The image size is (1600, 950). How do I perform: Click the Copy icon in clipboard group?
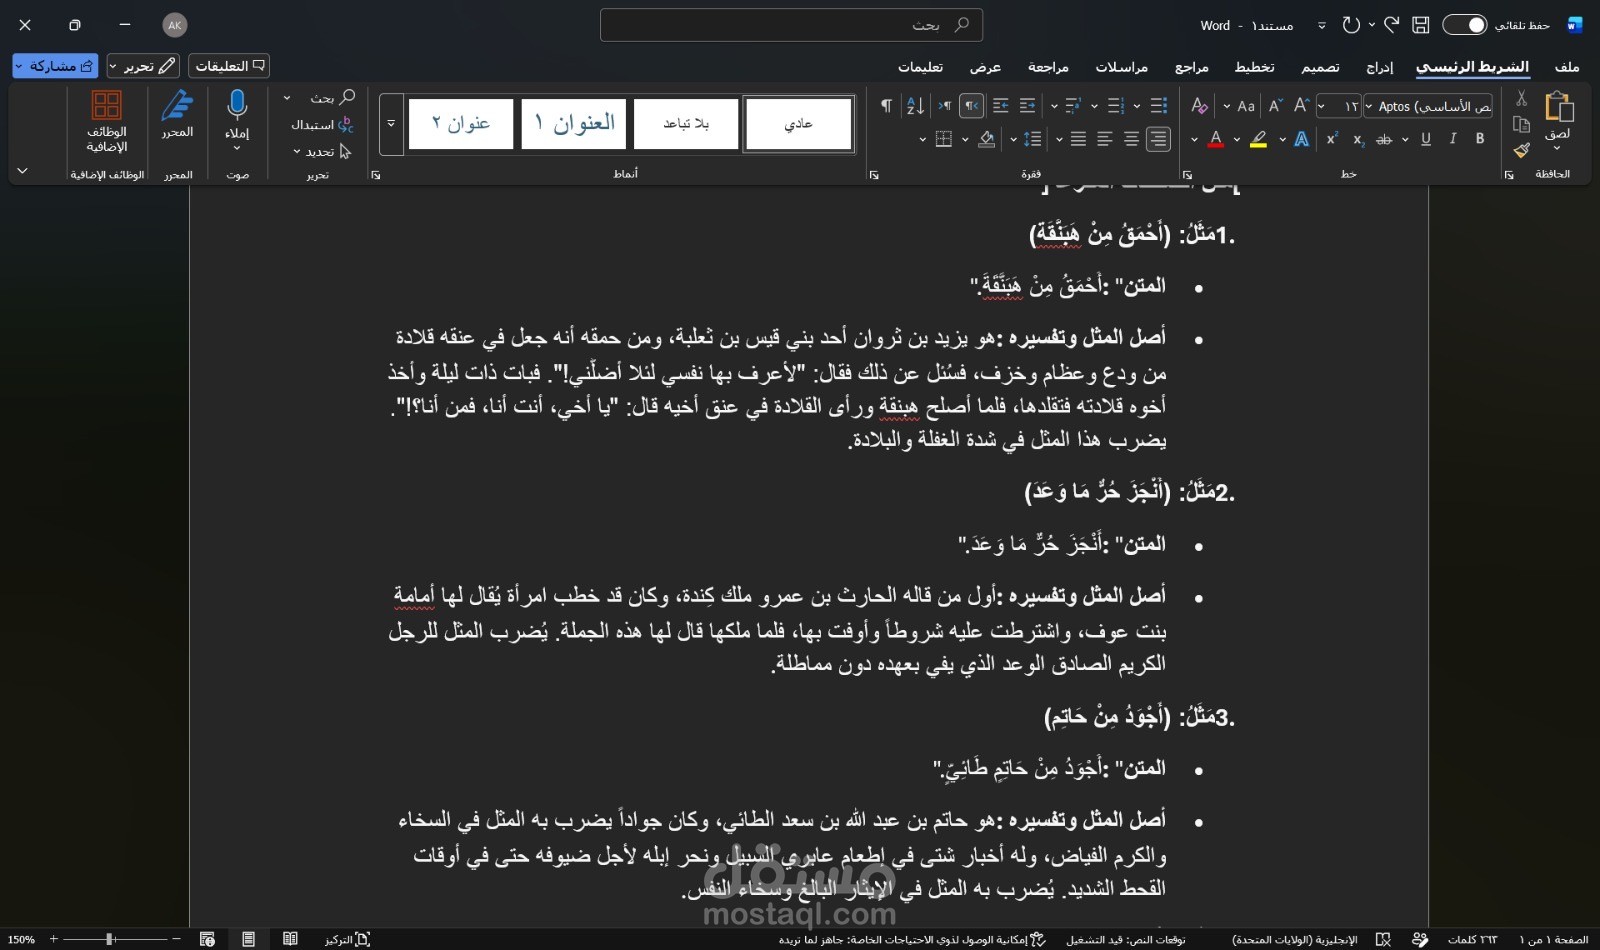point(1521,124)
